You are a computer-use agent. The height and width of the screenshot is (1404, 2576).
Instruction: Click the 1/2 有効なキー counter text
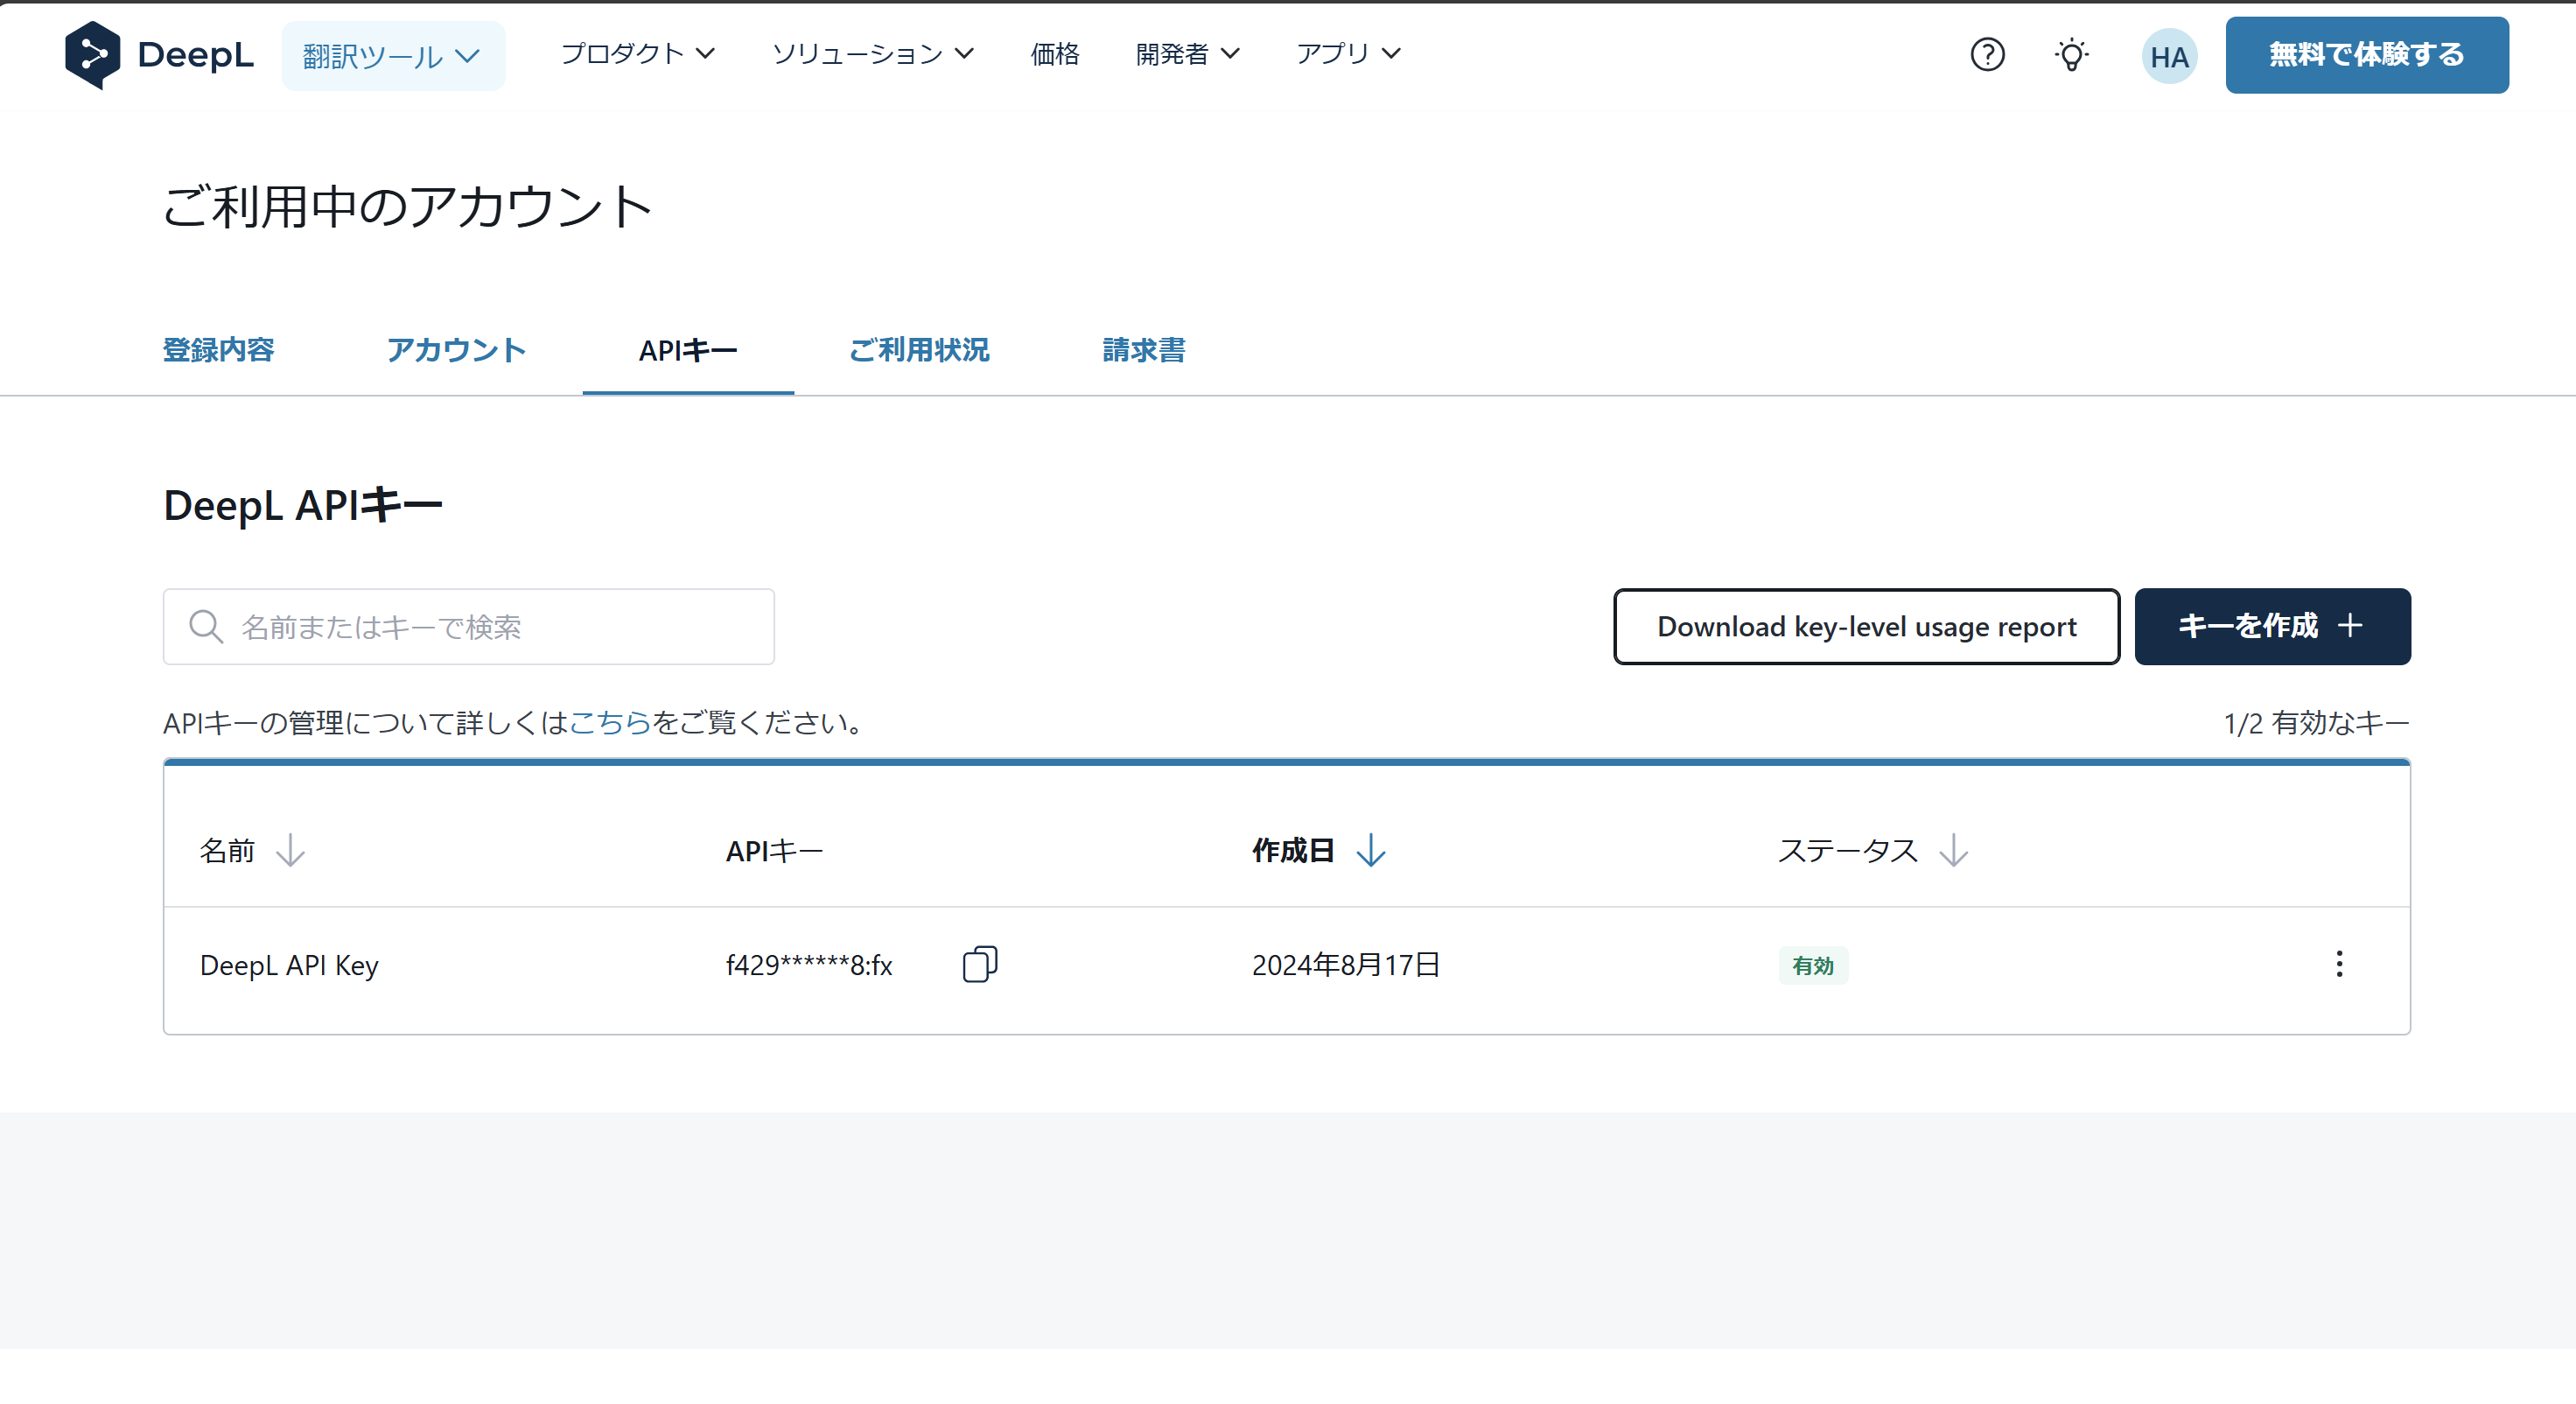coord(2315,723)
